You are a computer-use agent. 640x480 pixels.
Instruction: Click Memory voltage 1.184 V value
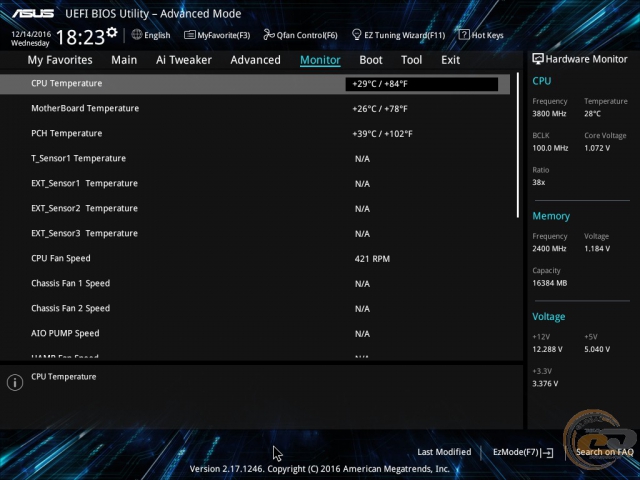[597, 248]
